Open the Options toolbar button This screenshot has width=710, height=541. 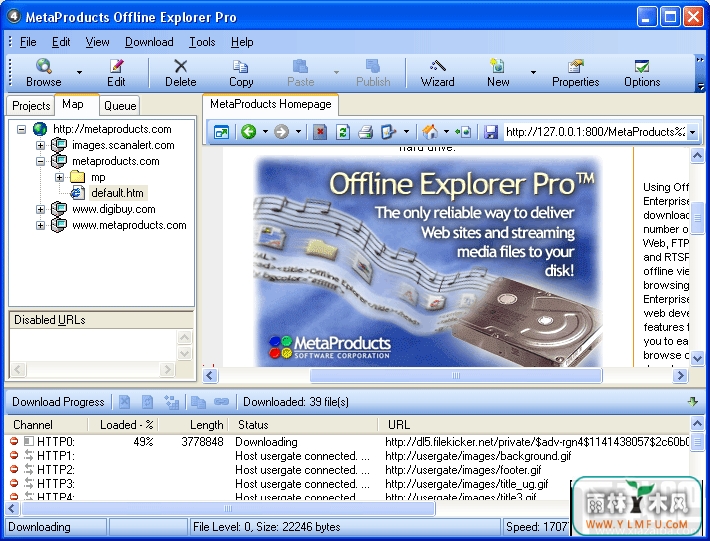(642, 73)
